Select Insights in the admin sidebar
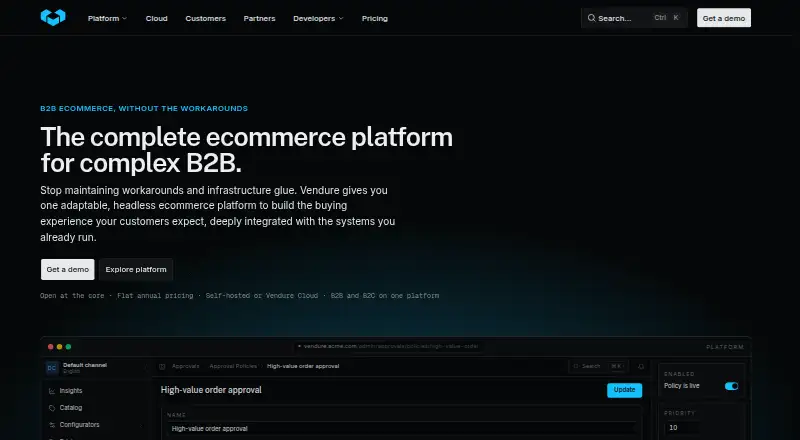Image resolution: width=800 pixels, height=440 pixels. tap(71, 391)
